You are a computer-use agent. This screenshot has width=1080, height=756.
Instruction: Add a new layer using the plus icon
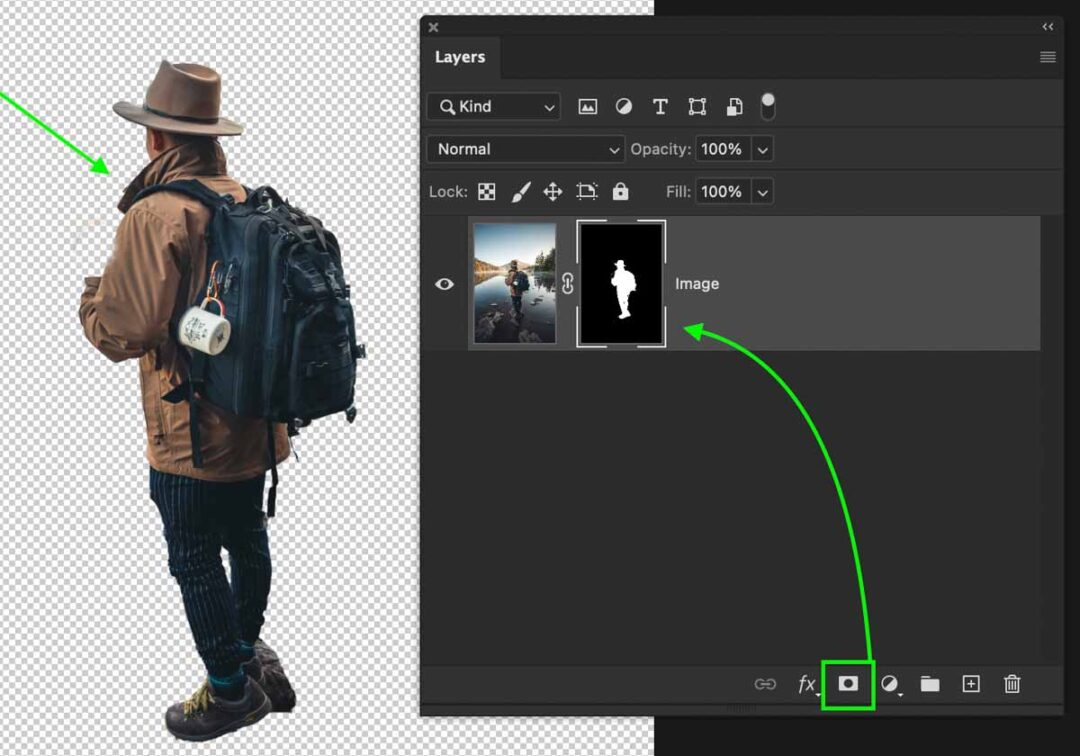pos(970,684)
